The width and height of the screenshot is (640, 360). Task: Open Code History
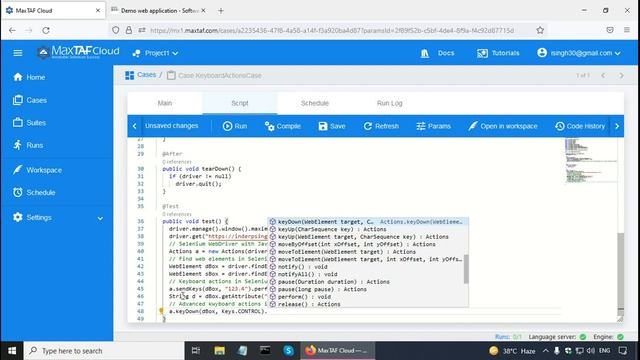580,126
